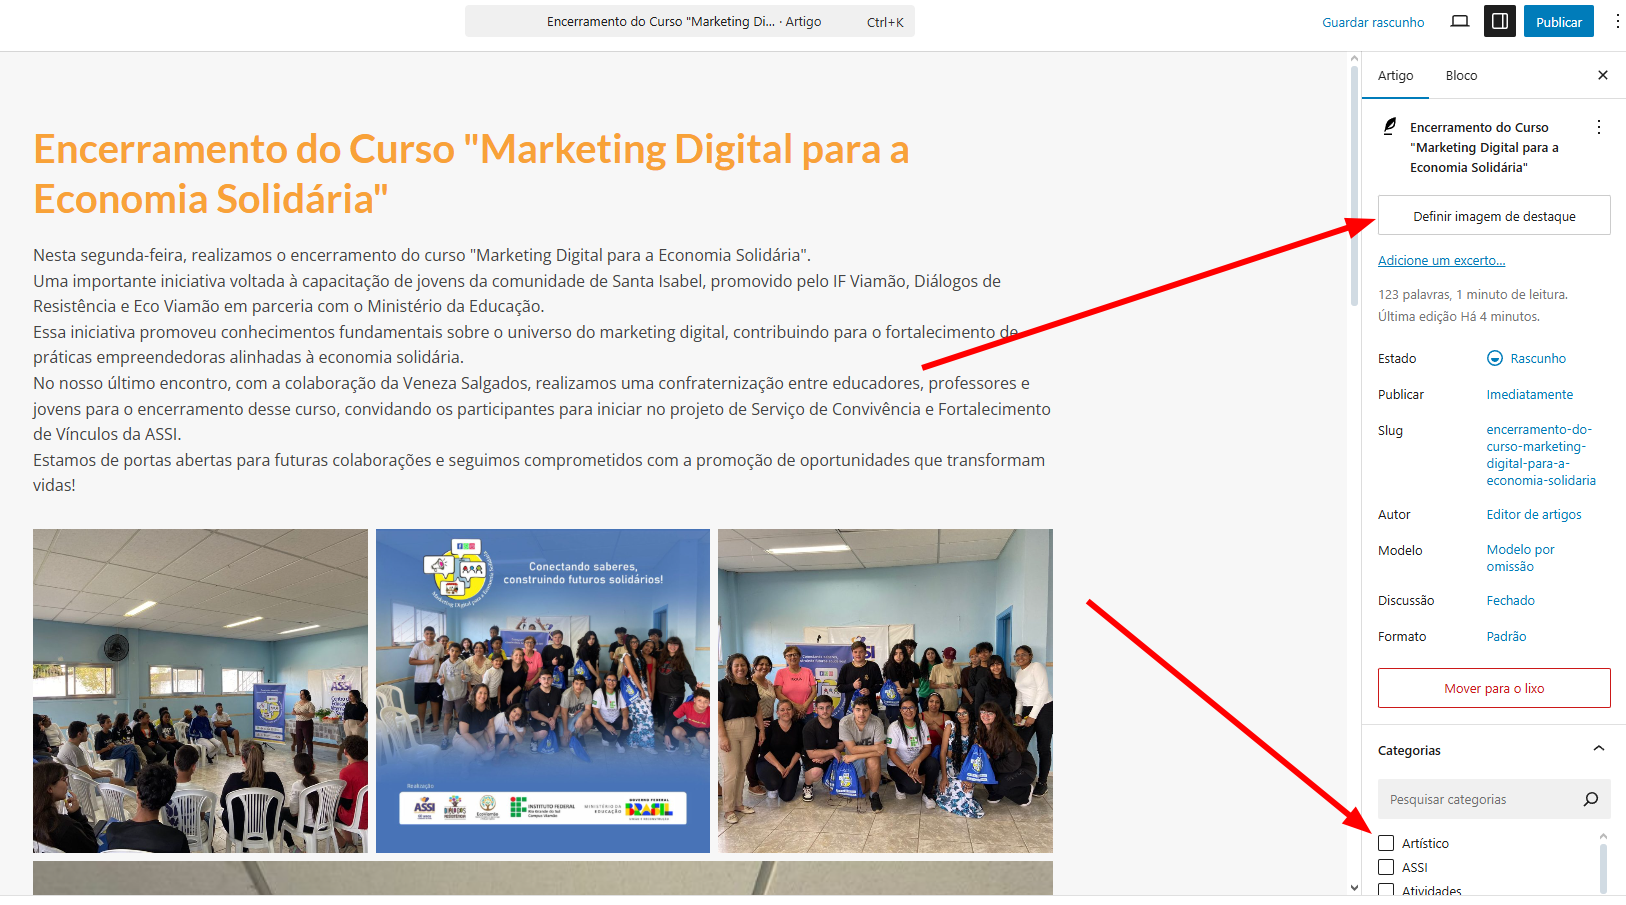Click the Adicione um excerto link
Image resolution: width=1626 pixels, height=905 pixels.
1441,260
